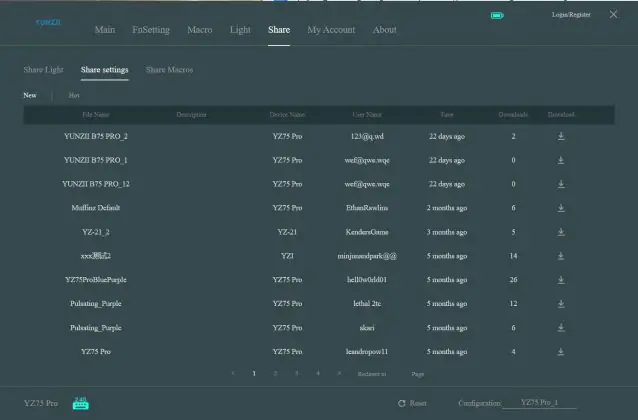Select the Share settings sub-tab
This screenshot has height=420, width=638.
[x=105, y=70]
